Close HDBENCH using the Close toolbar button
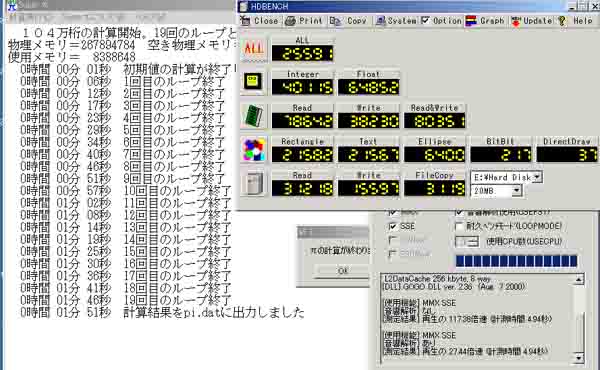 click(x=259, y=21)
